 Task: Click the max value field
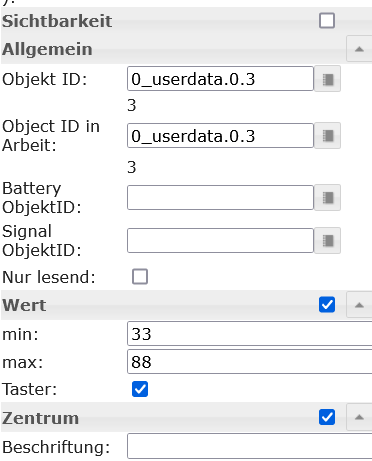(x=250, y=362)
